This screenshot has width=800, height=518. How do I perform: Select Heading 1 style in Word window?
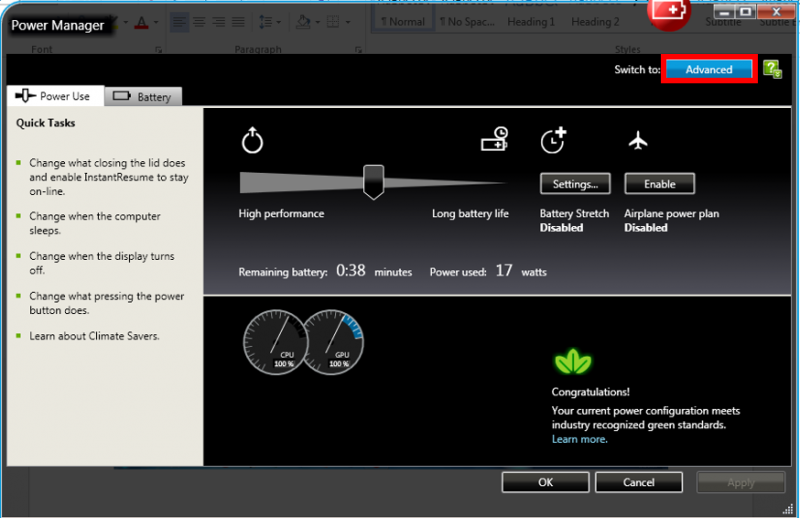[531, 21]
